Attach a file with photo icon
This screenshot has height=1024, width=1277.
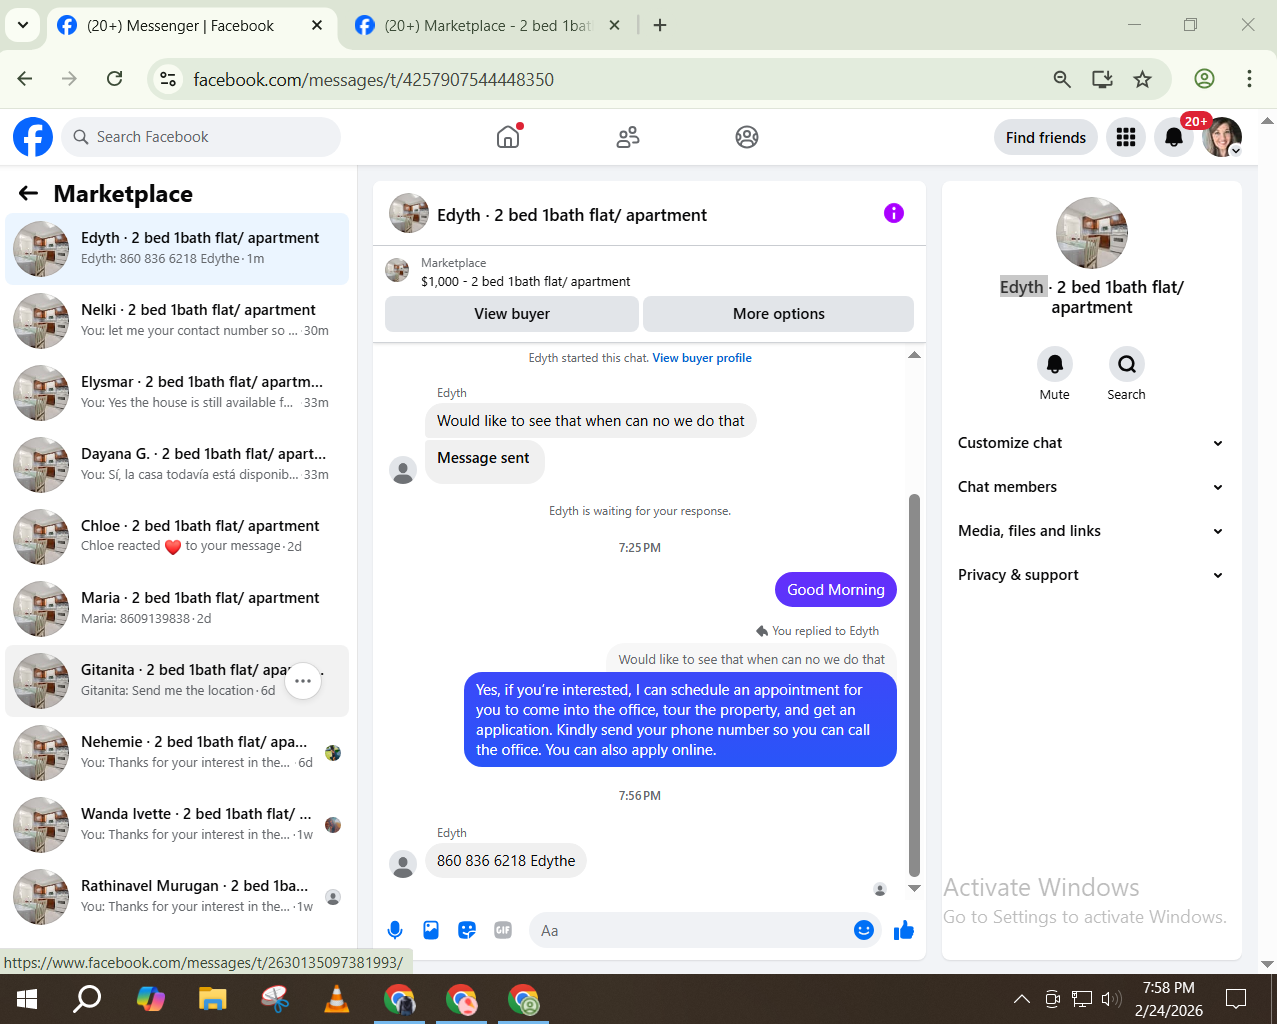tap(431, 930)
